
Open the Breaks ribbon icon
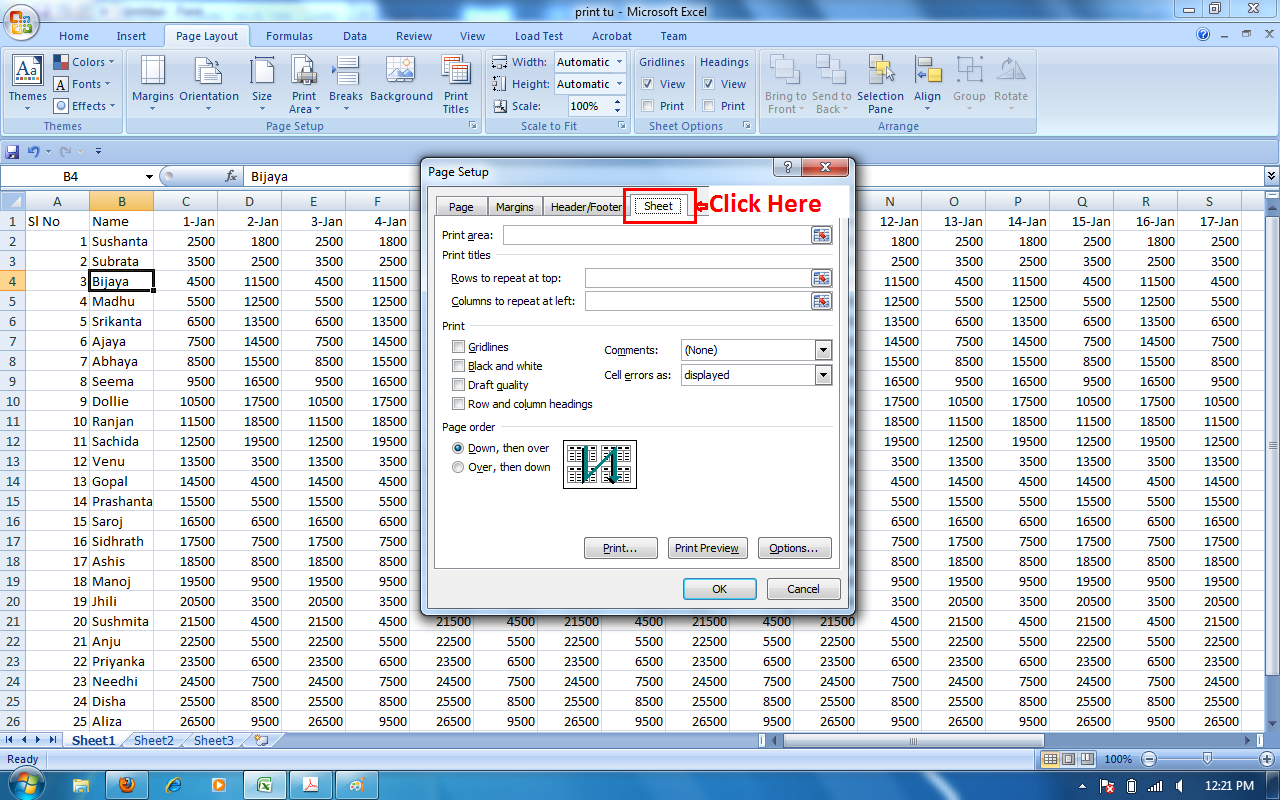pos(346,84)
